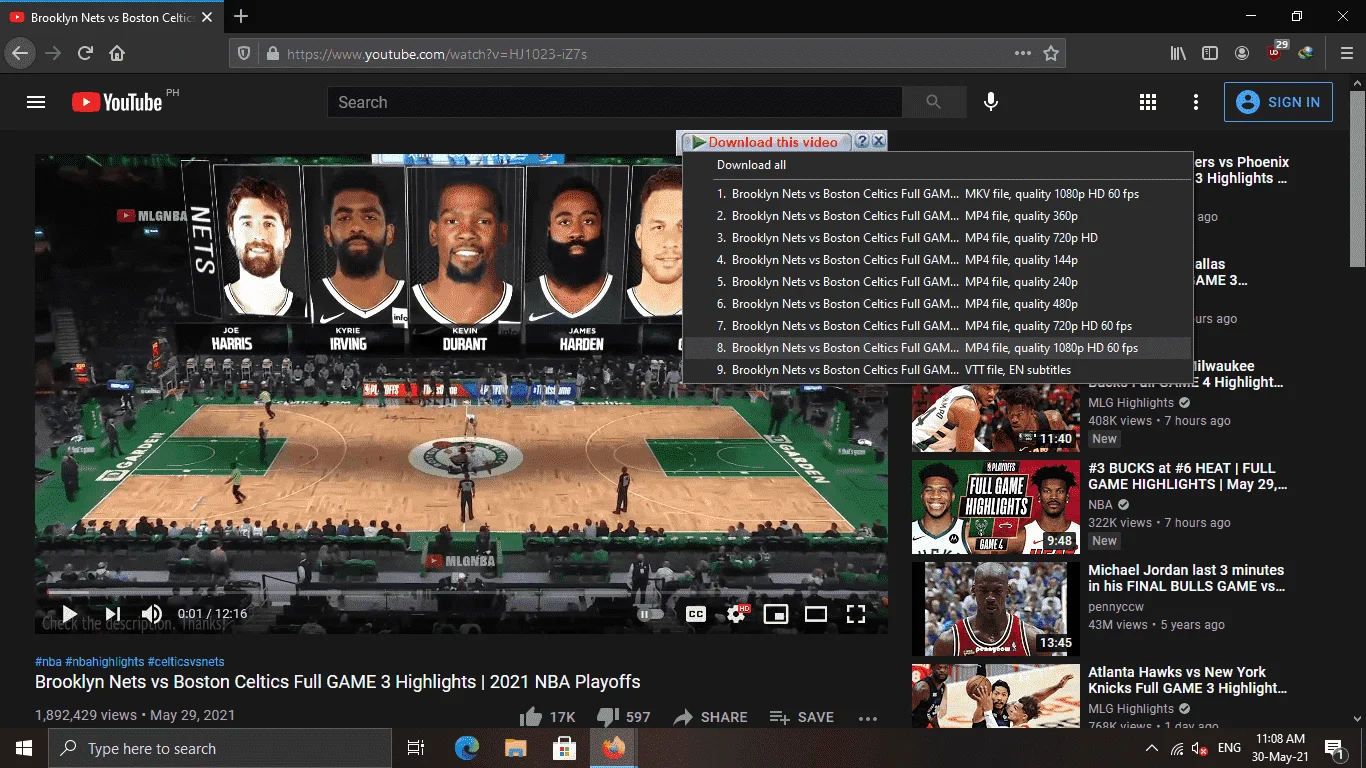Go to the Firefox home page
The height and width of the screenshot is (768, 1366).
pos(117,53)
